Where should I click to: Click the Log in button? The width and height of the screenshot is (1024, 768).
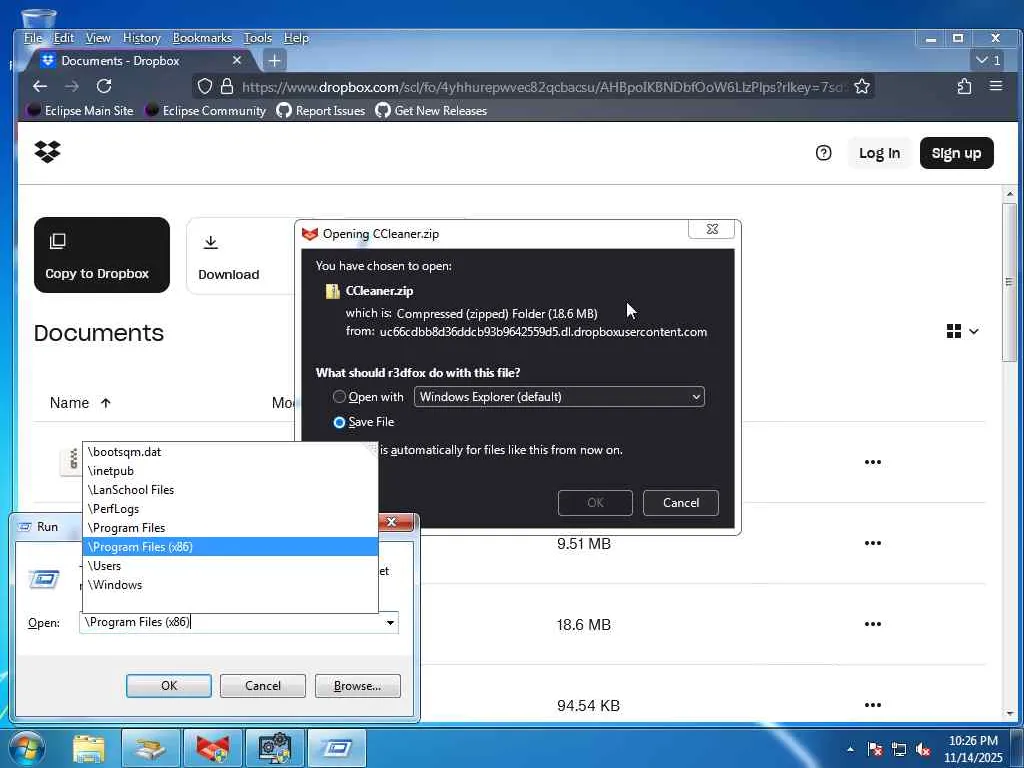coord(879,153)
